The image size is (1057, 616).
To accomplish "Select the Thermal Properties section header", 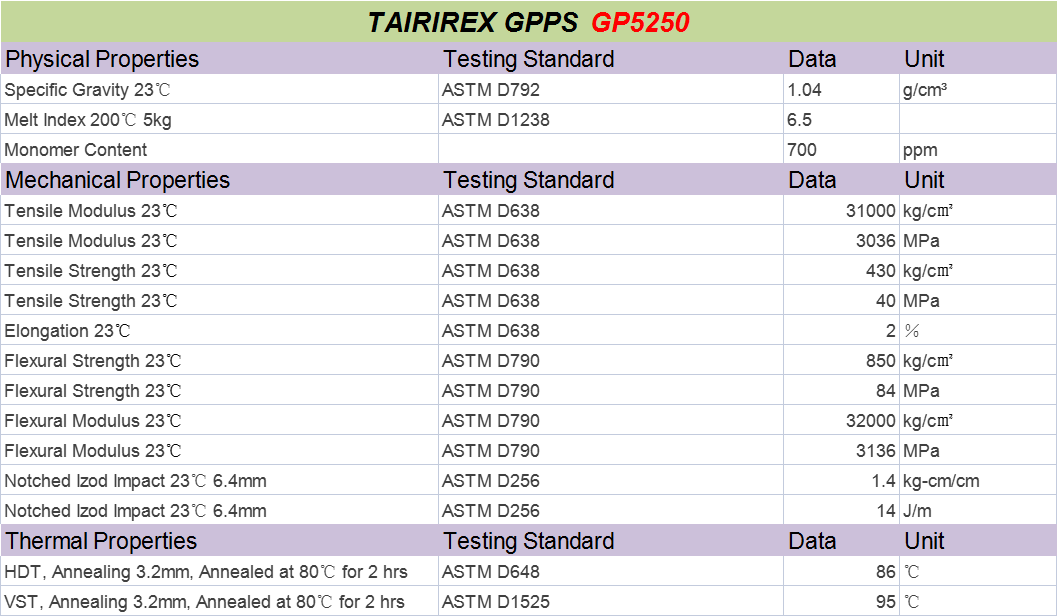I will [102, 541].
